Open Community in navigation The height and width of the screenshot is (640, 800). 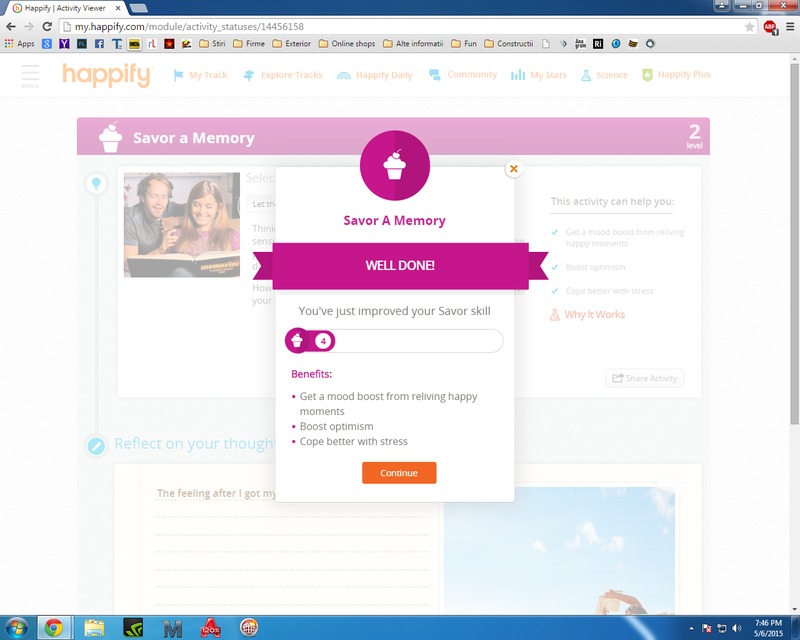[463, 75]
